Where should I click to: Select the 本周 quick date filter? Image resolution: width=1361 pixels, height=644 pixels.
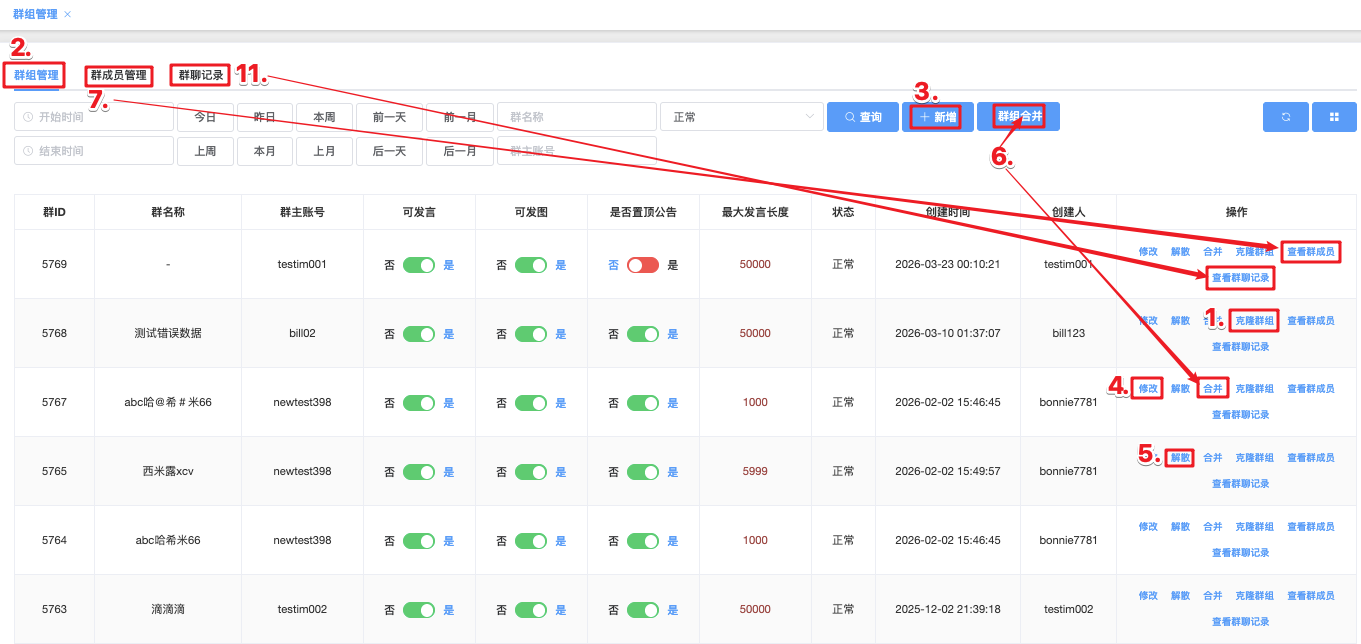pos(324,117)
